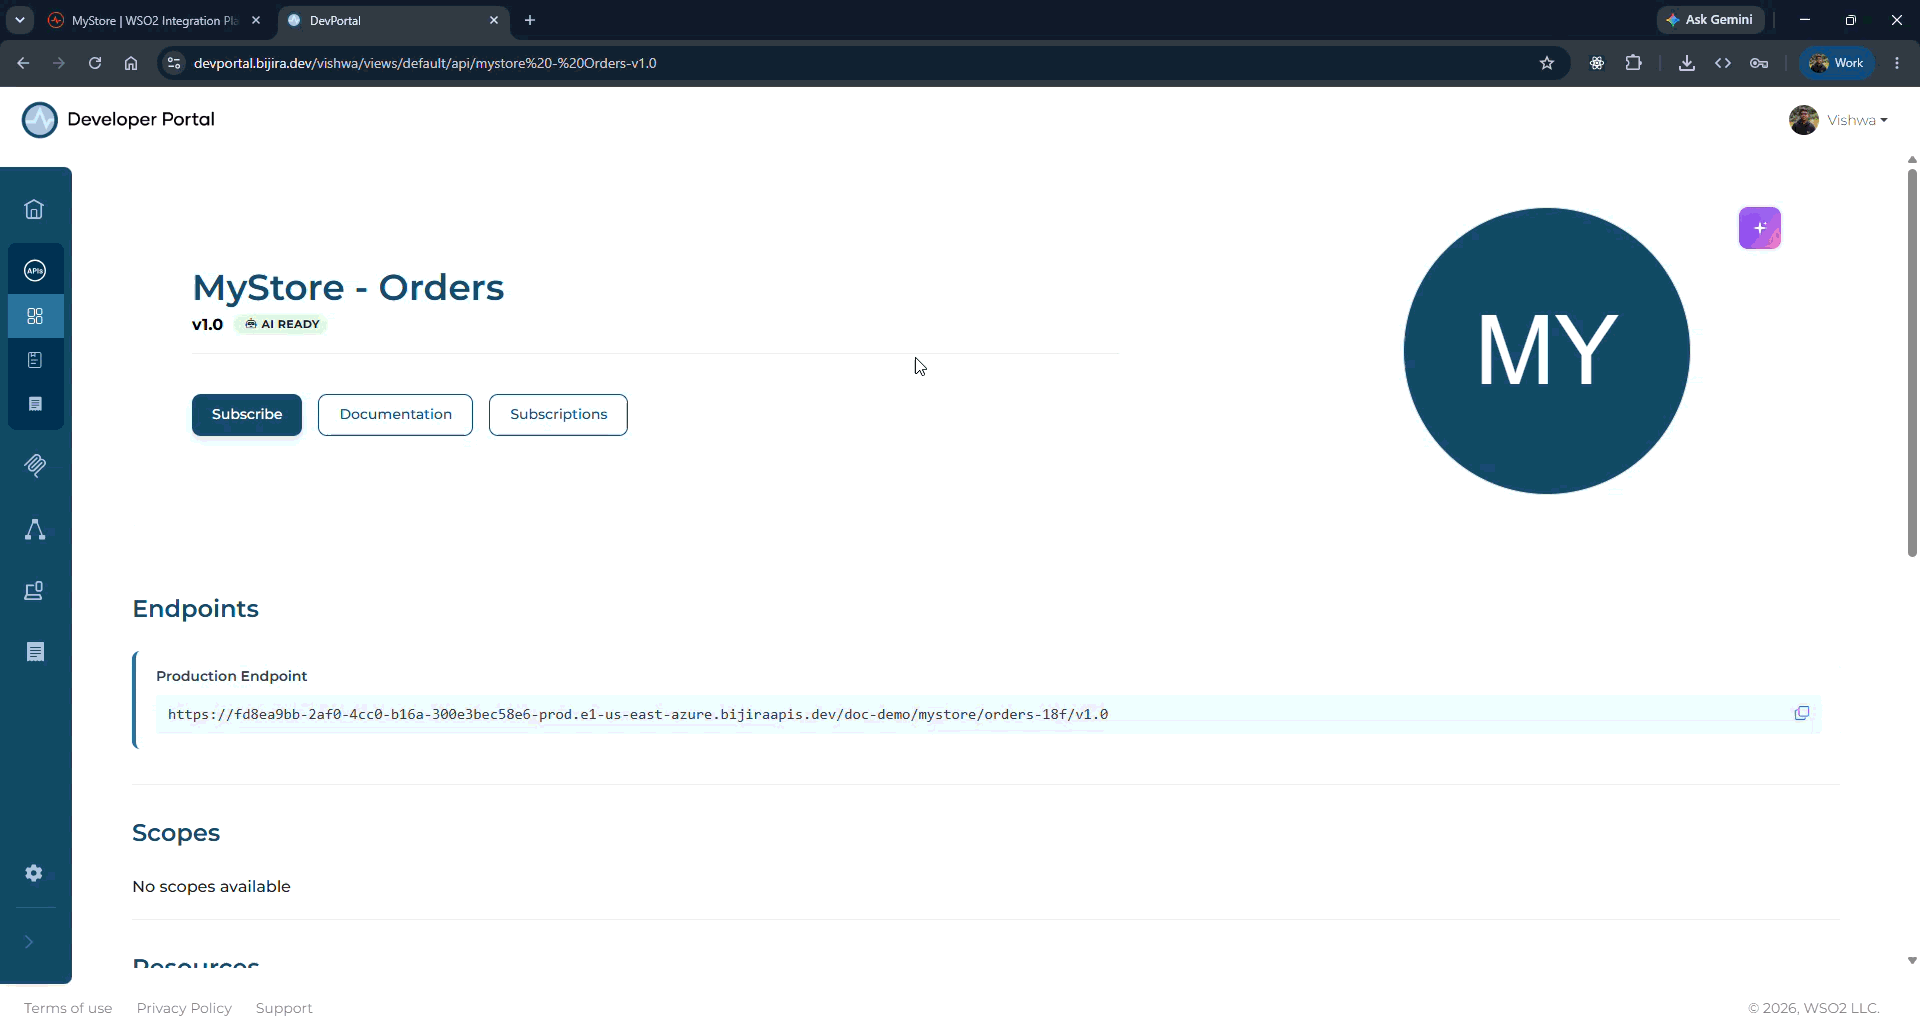Click the password key icon in toolbar

tap(1759, 63)
